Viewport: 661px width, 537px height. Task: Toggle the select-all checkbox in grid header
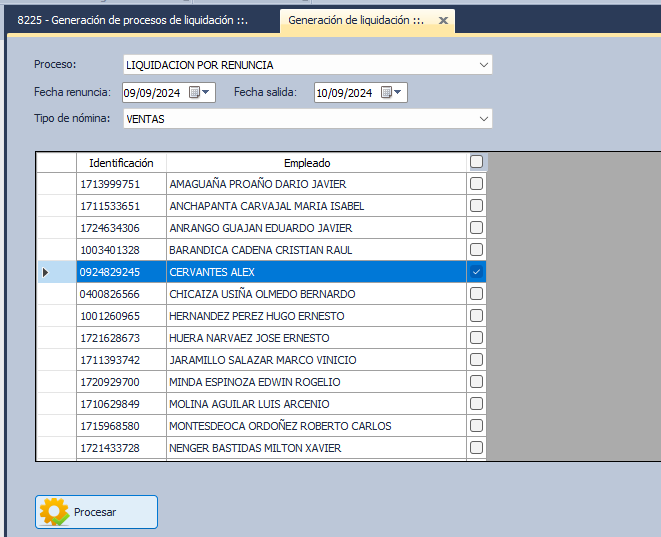[x=476, y=162]
